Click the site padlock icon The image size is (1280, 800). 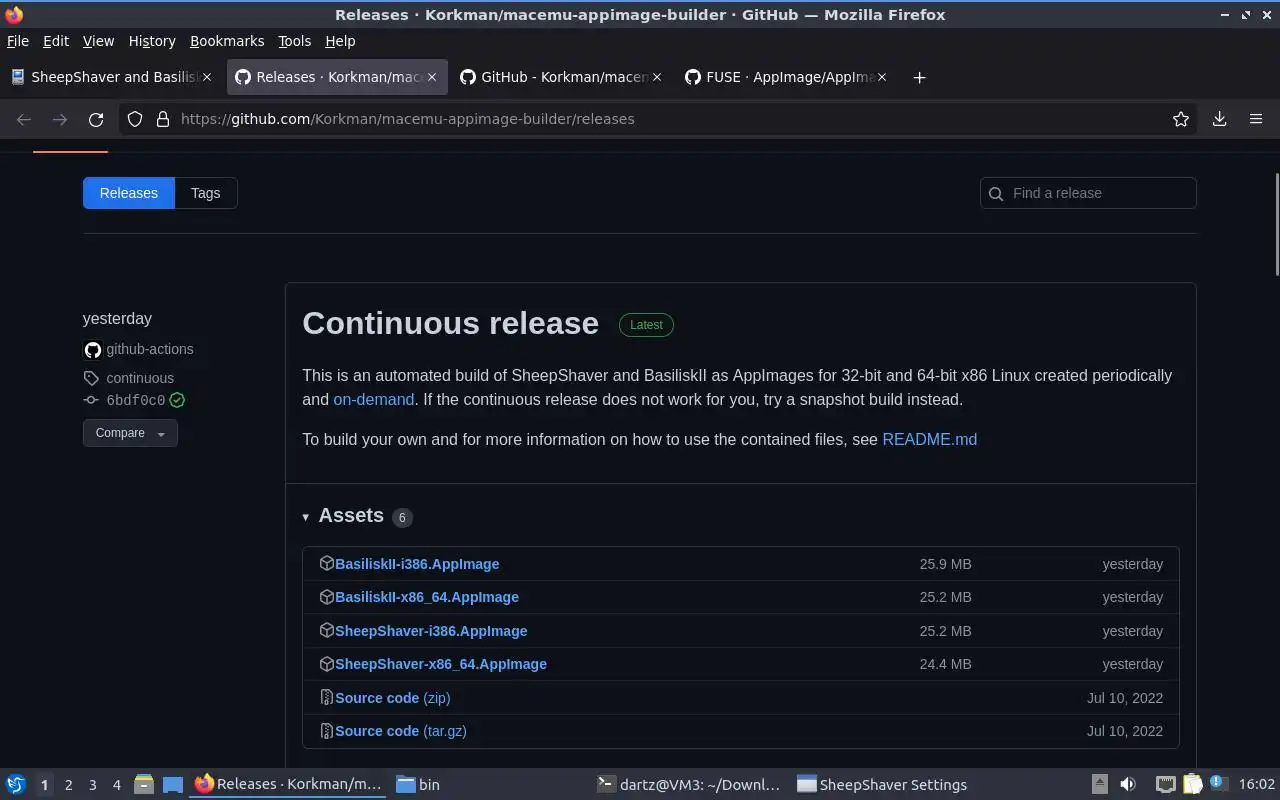(163, 119)
